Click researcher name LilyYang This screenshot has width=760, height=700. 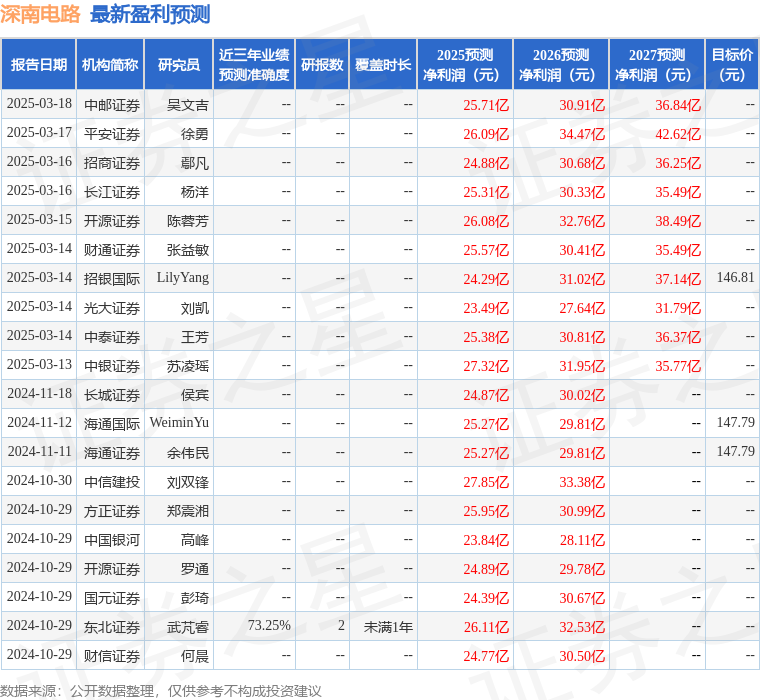(183, 278)
